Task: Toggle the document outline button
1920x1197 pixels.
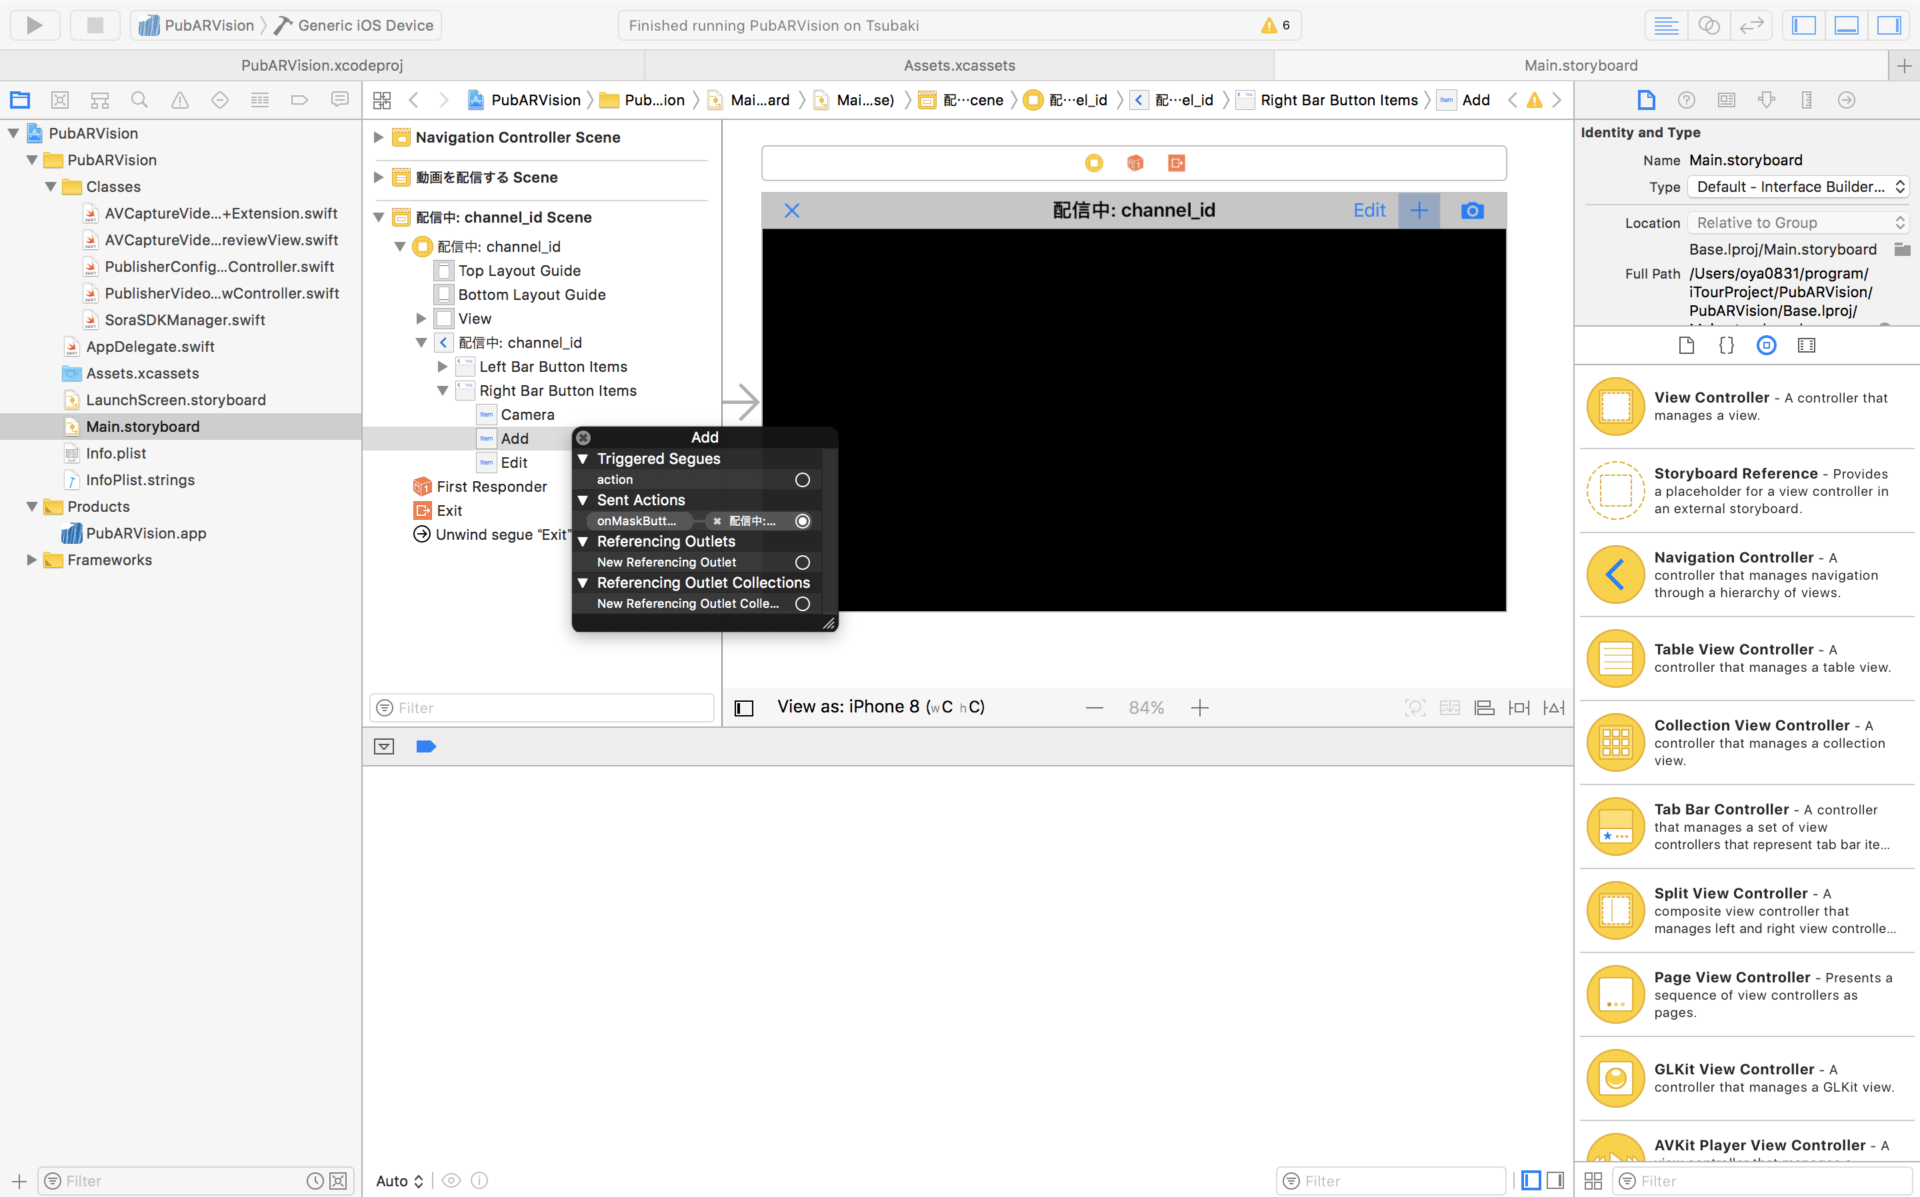Action: coord(744,708)
